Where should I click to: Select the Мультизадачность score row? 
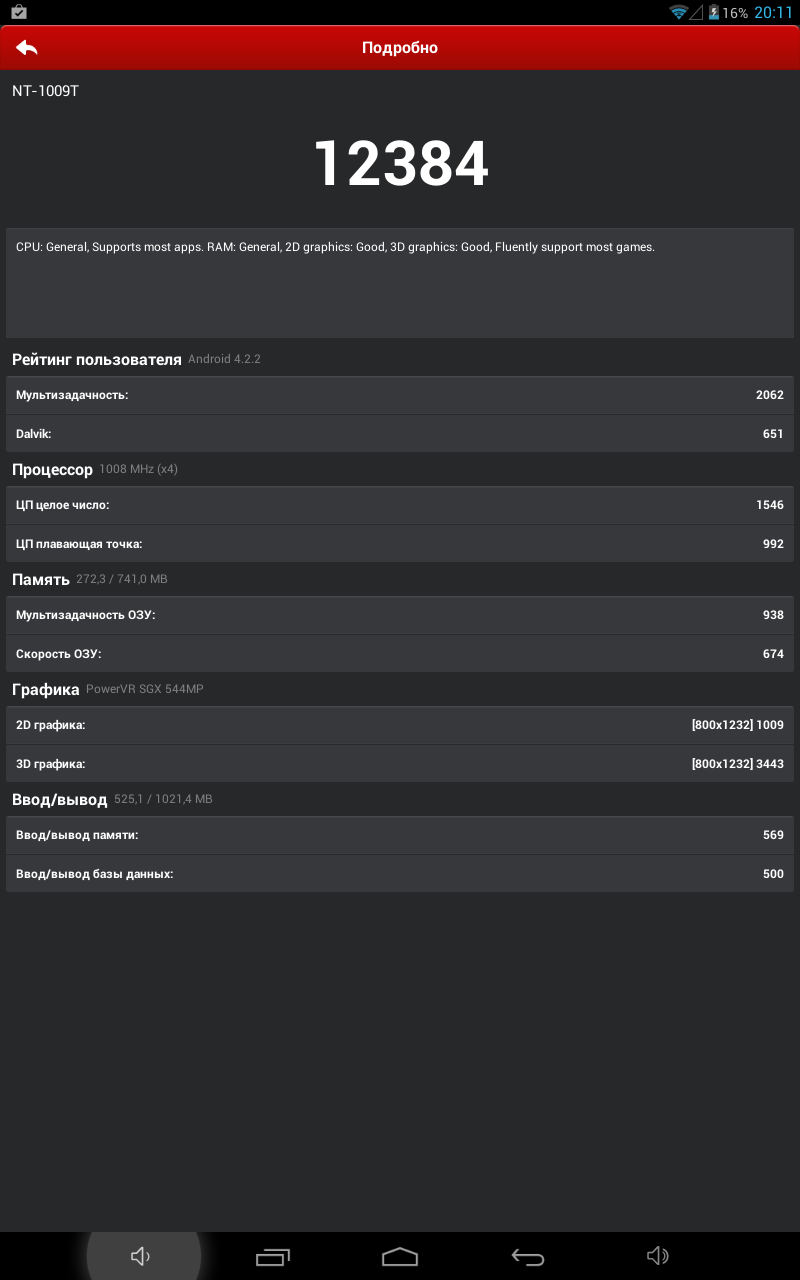(400, 395)
